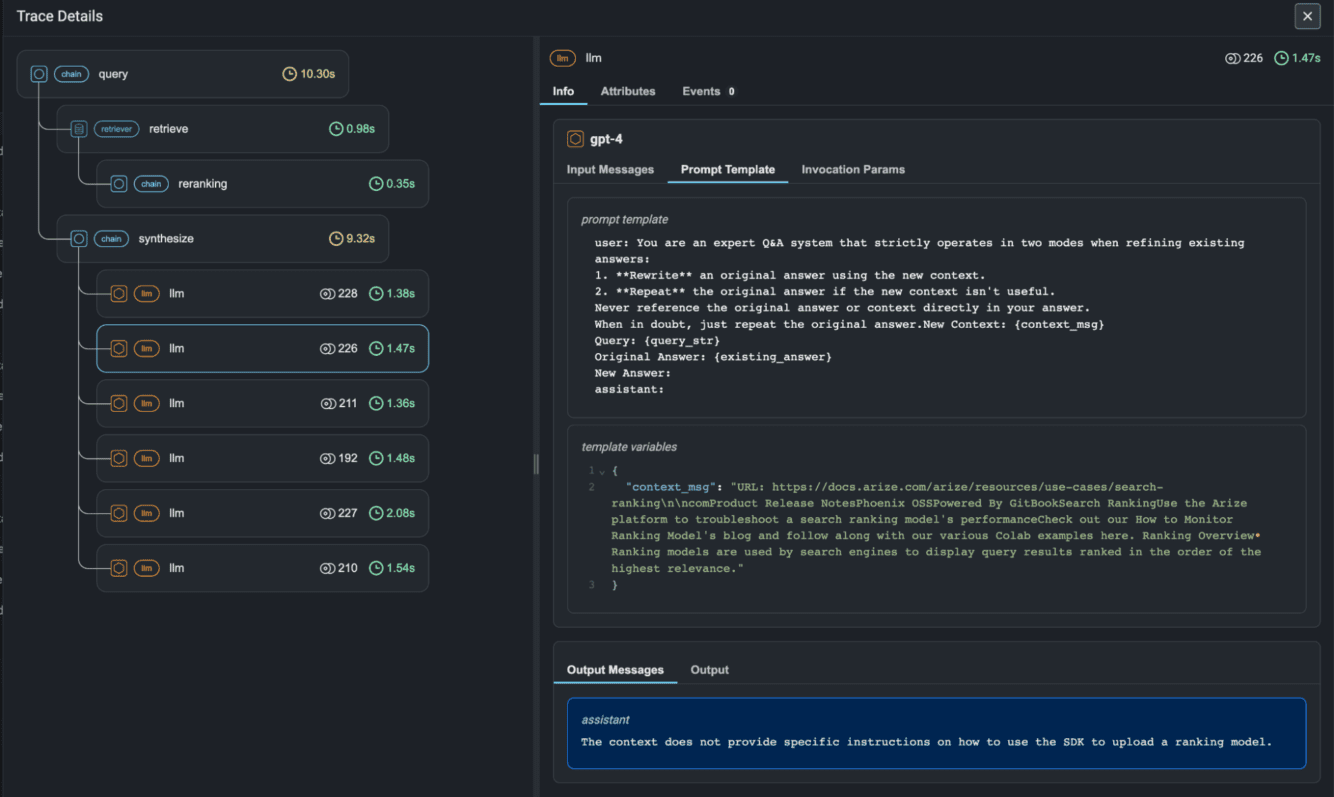Open the Events tab

701,91
